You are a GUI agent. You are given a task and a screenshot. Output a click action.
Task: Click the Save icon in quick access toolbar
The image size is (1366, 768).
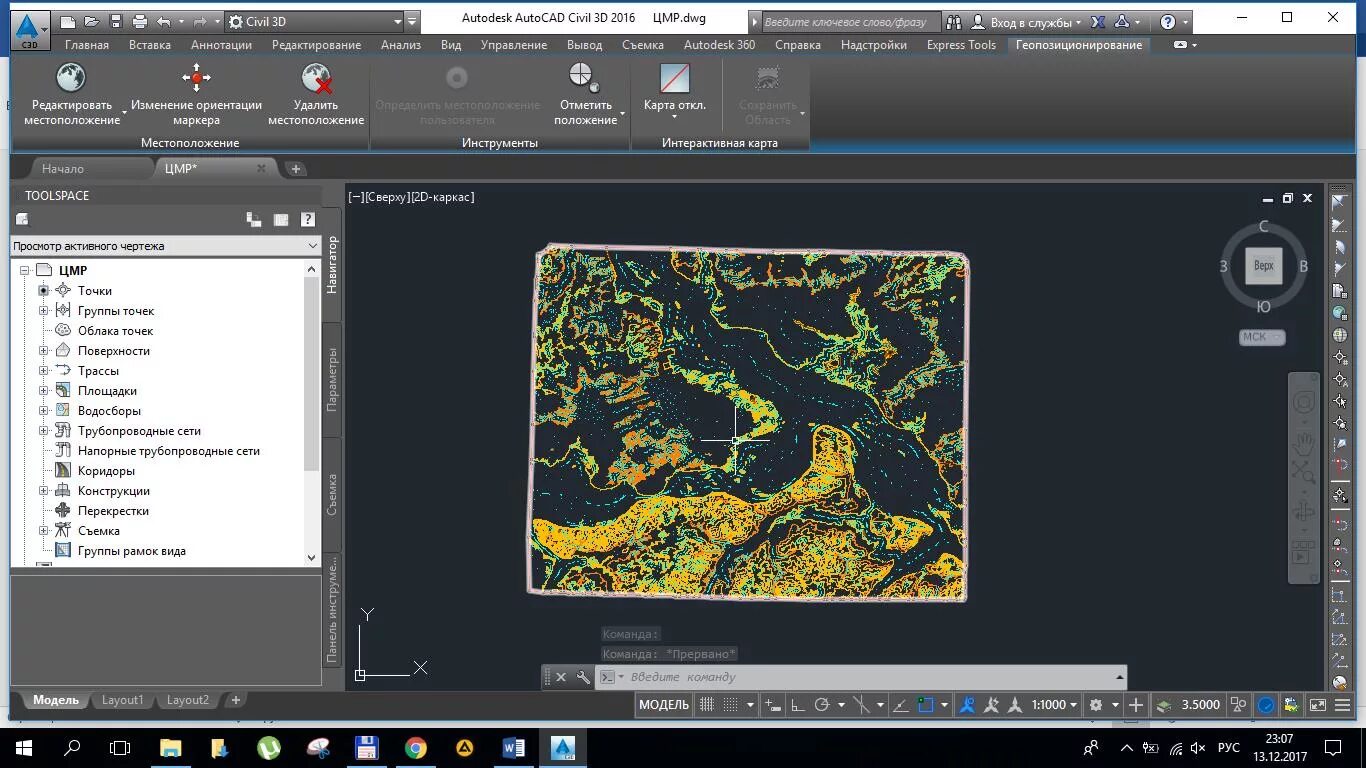click(x=116, y=21)
